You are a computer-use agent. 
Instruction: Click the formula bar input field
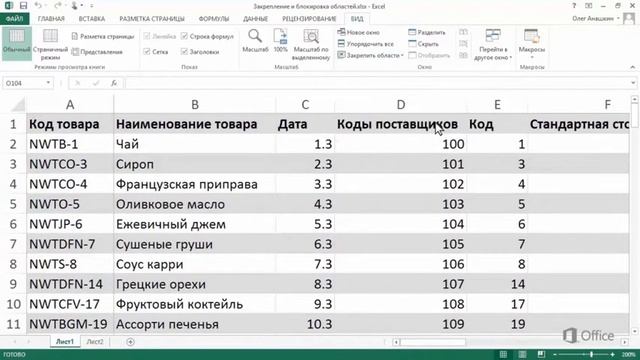(x=377, y=83)
